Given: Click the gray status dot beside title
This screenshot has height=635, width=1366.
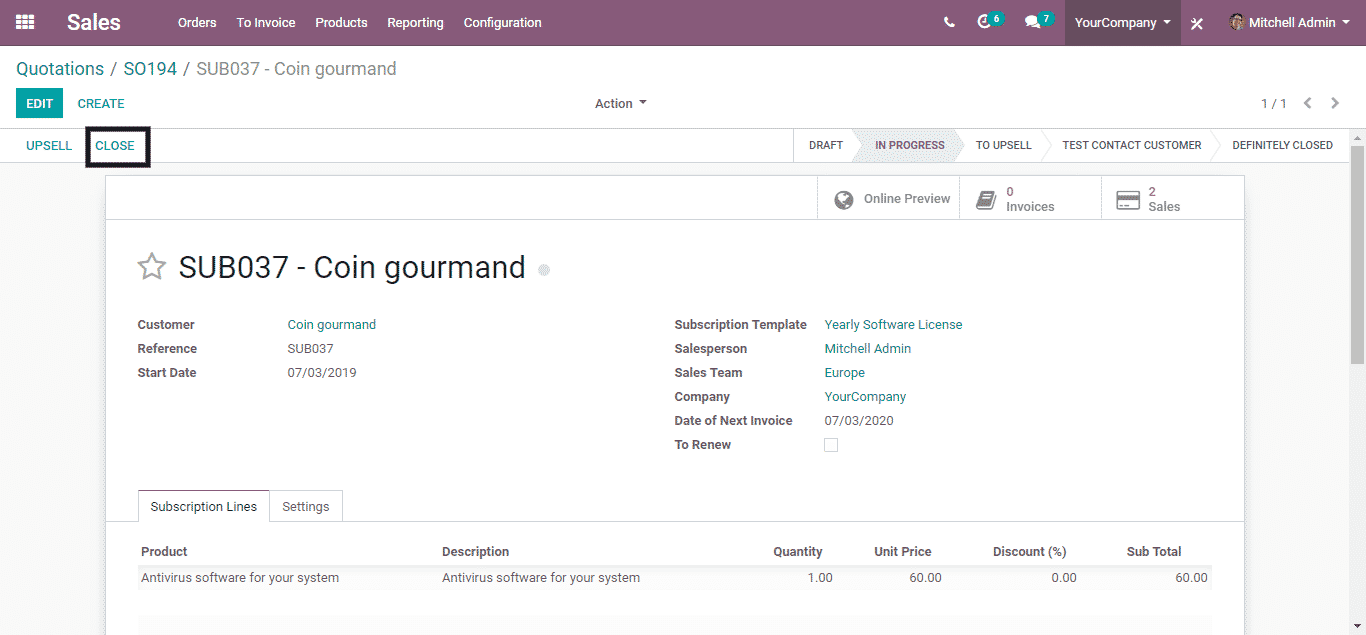Looking at the screenshot, I should [x=544, y=270].
